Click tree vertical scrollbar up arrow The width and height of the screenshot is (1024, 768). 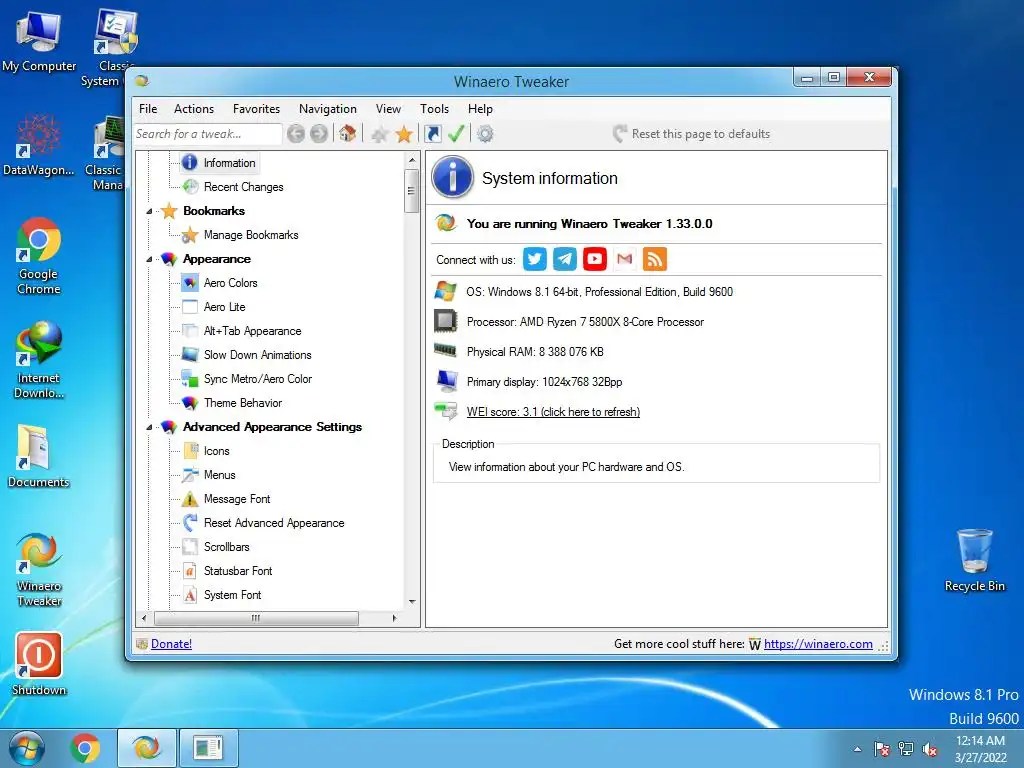(412, 160)
